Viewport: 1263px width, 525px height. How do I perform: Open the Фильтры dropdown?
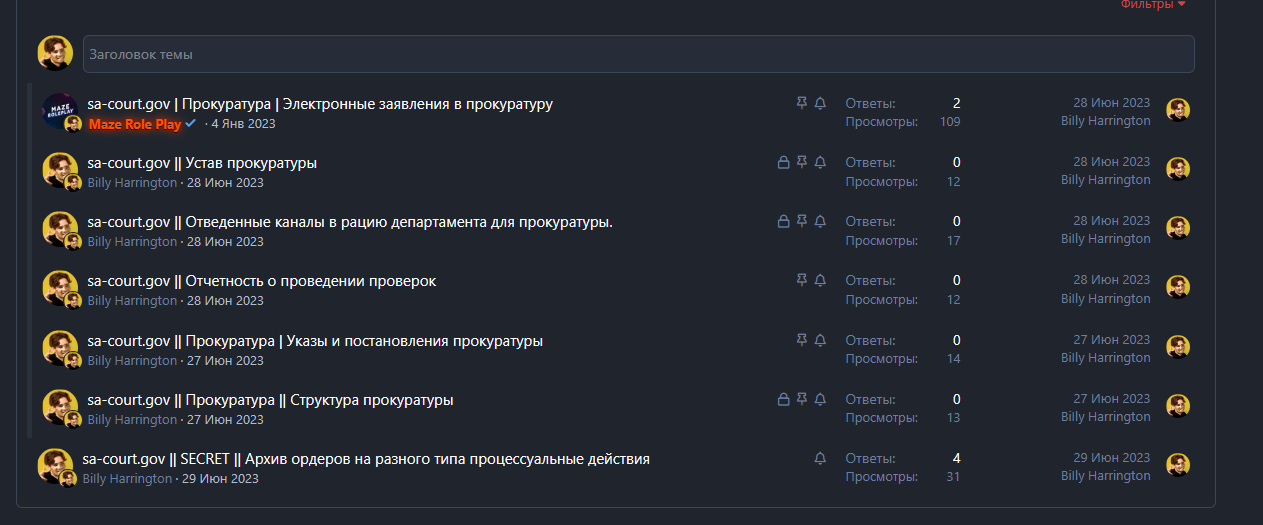pos(1152,4)
